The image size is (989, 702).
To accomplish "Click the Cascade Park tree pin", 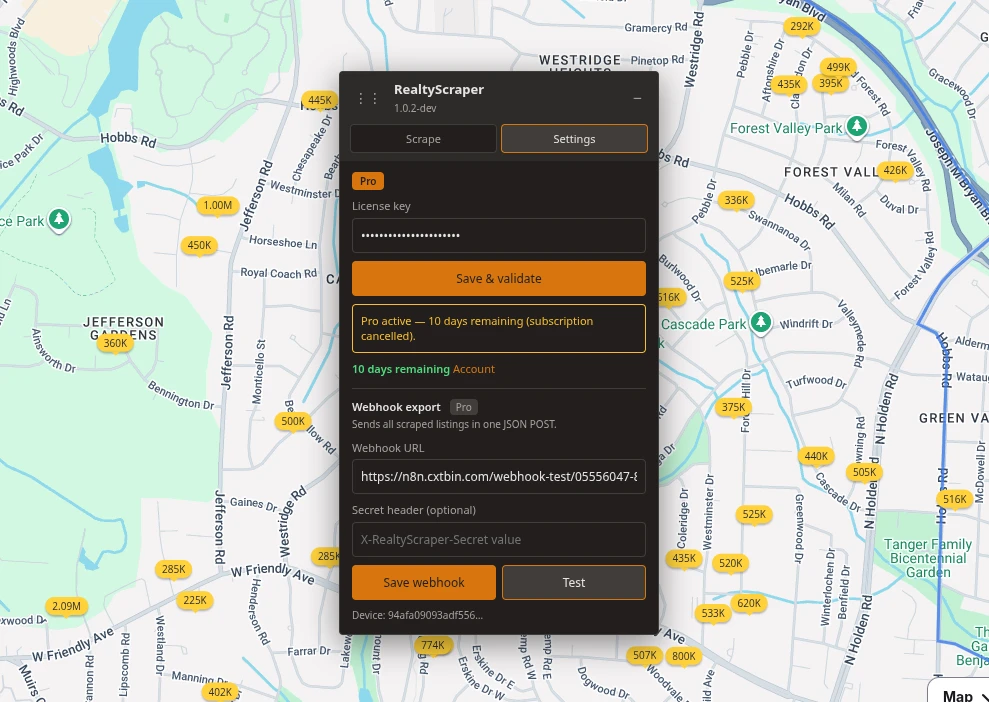I will coord(761,322).
